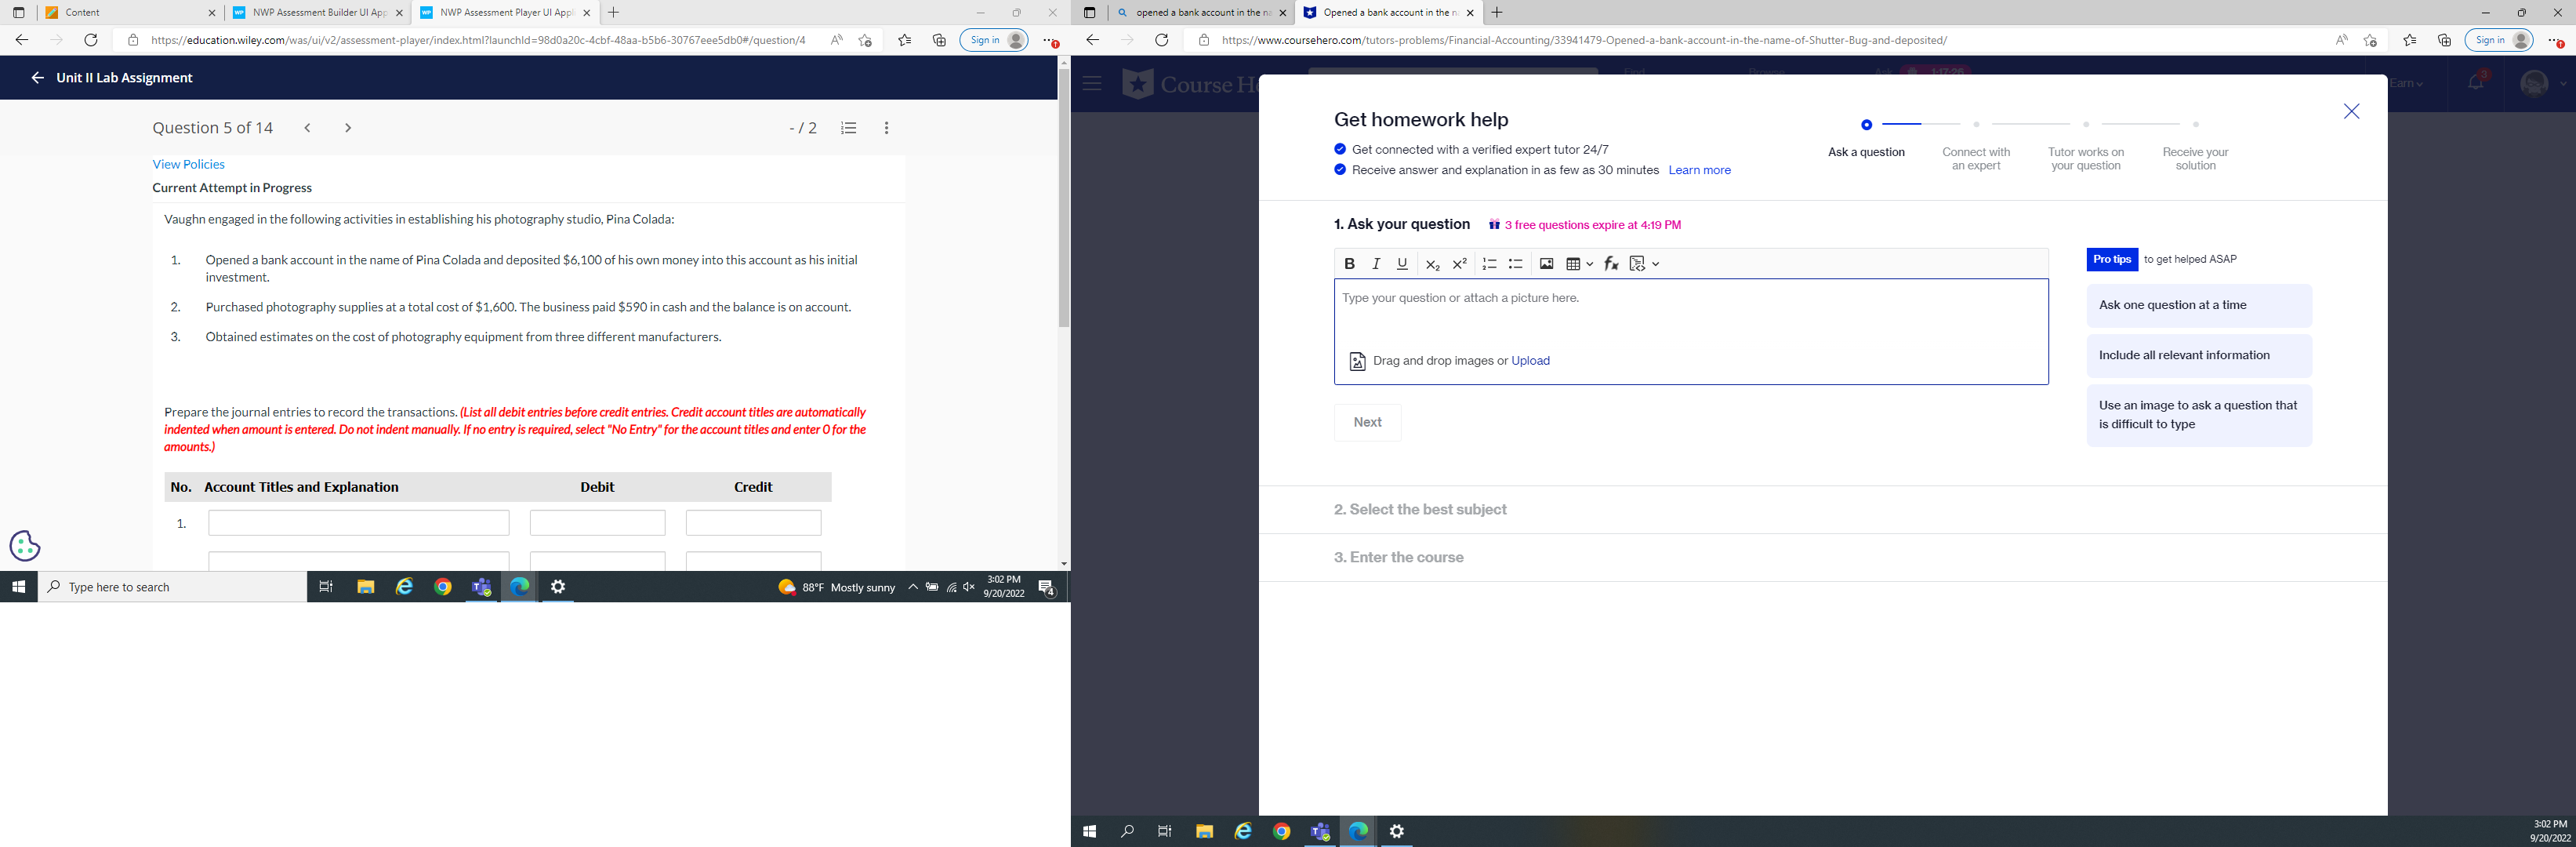
Task: Toggle bold formatting in question editor
Action: point(1350,263)
